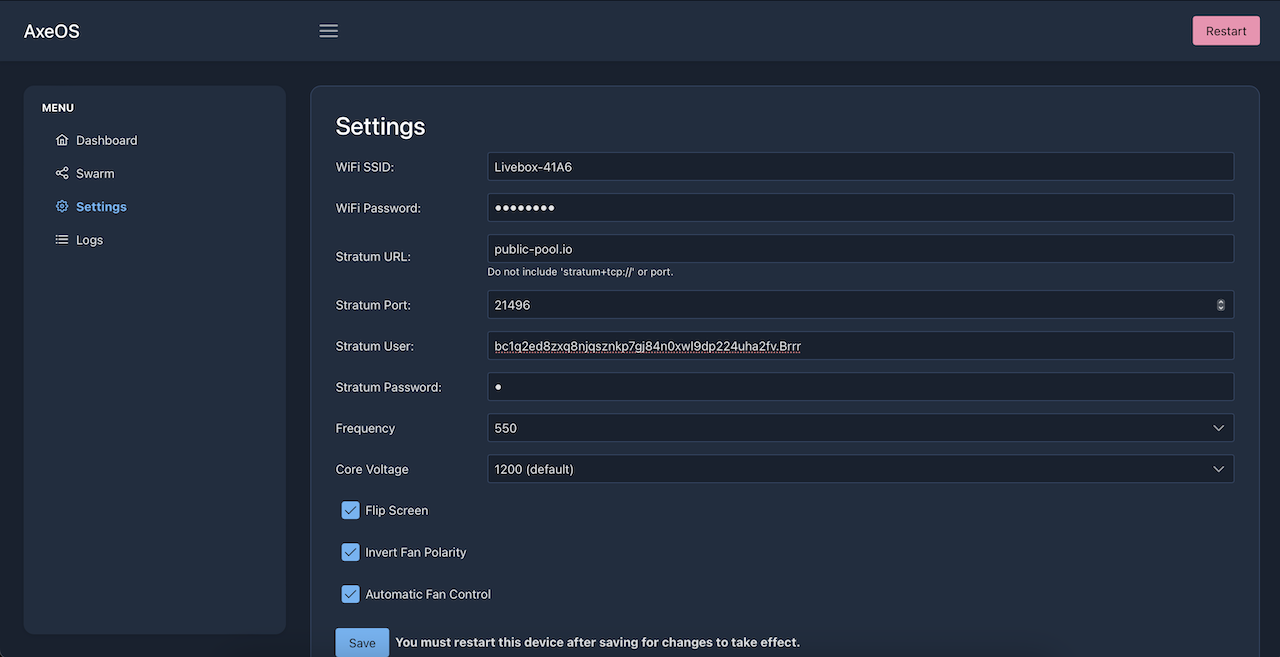This screenshot has width=1280, height=657.
Task: Toggle the hamburger menu icon
Action: pyautogui.click(x=328, y=30)
